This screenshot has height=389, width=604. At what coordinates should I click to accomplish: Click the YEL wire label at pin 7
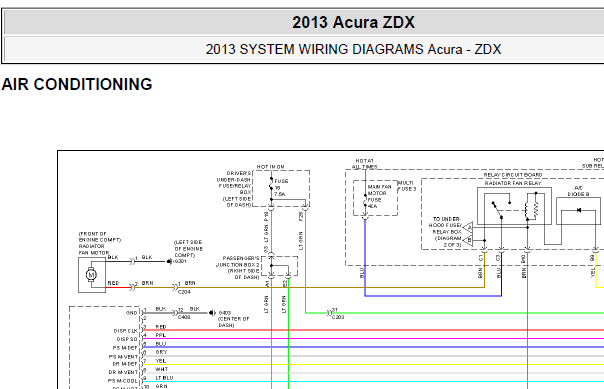click(x=161, y=361)
